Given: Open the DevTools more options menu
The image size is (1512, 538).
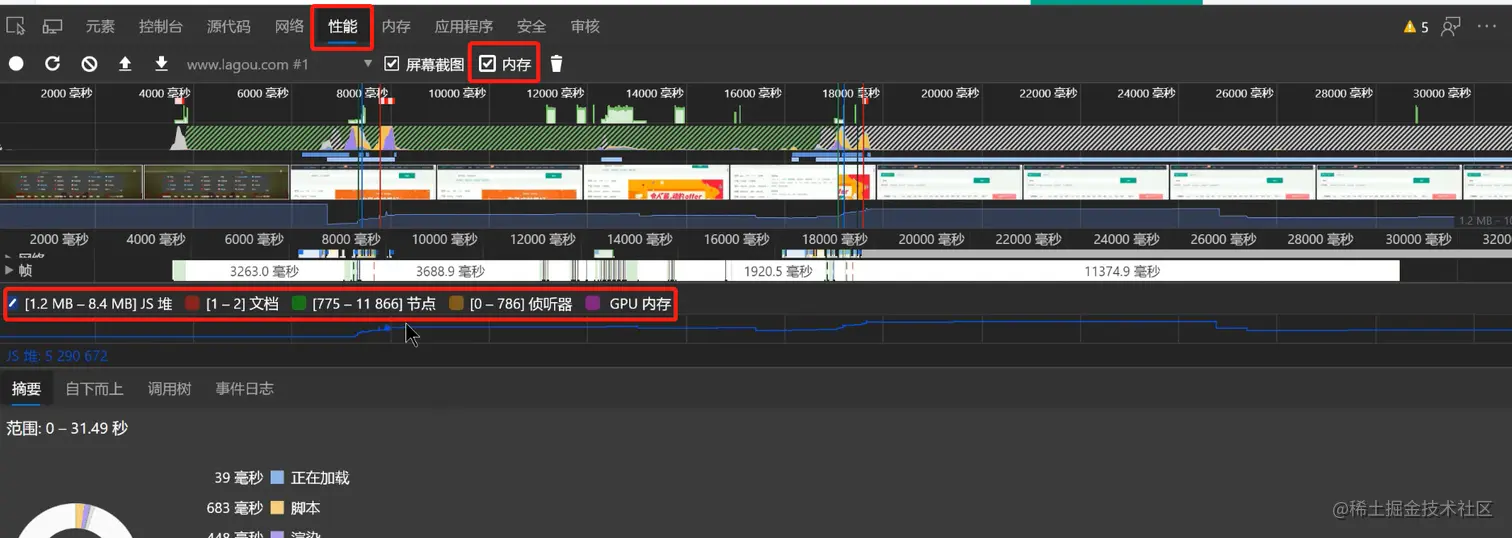Looking at the screenshot, I should click(1486, 27).
